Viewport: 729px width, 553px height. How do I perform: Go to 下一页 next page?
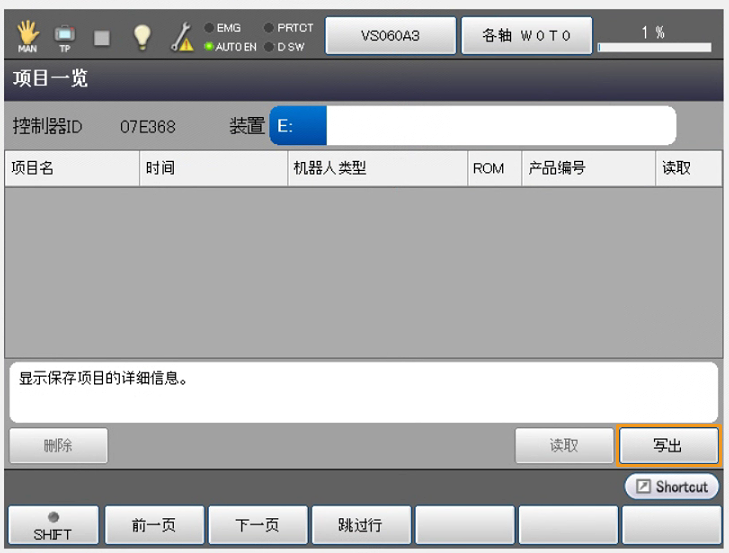pos(258,525)
